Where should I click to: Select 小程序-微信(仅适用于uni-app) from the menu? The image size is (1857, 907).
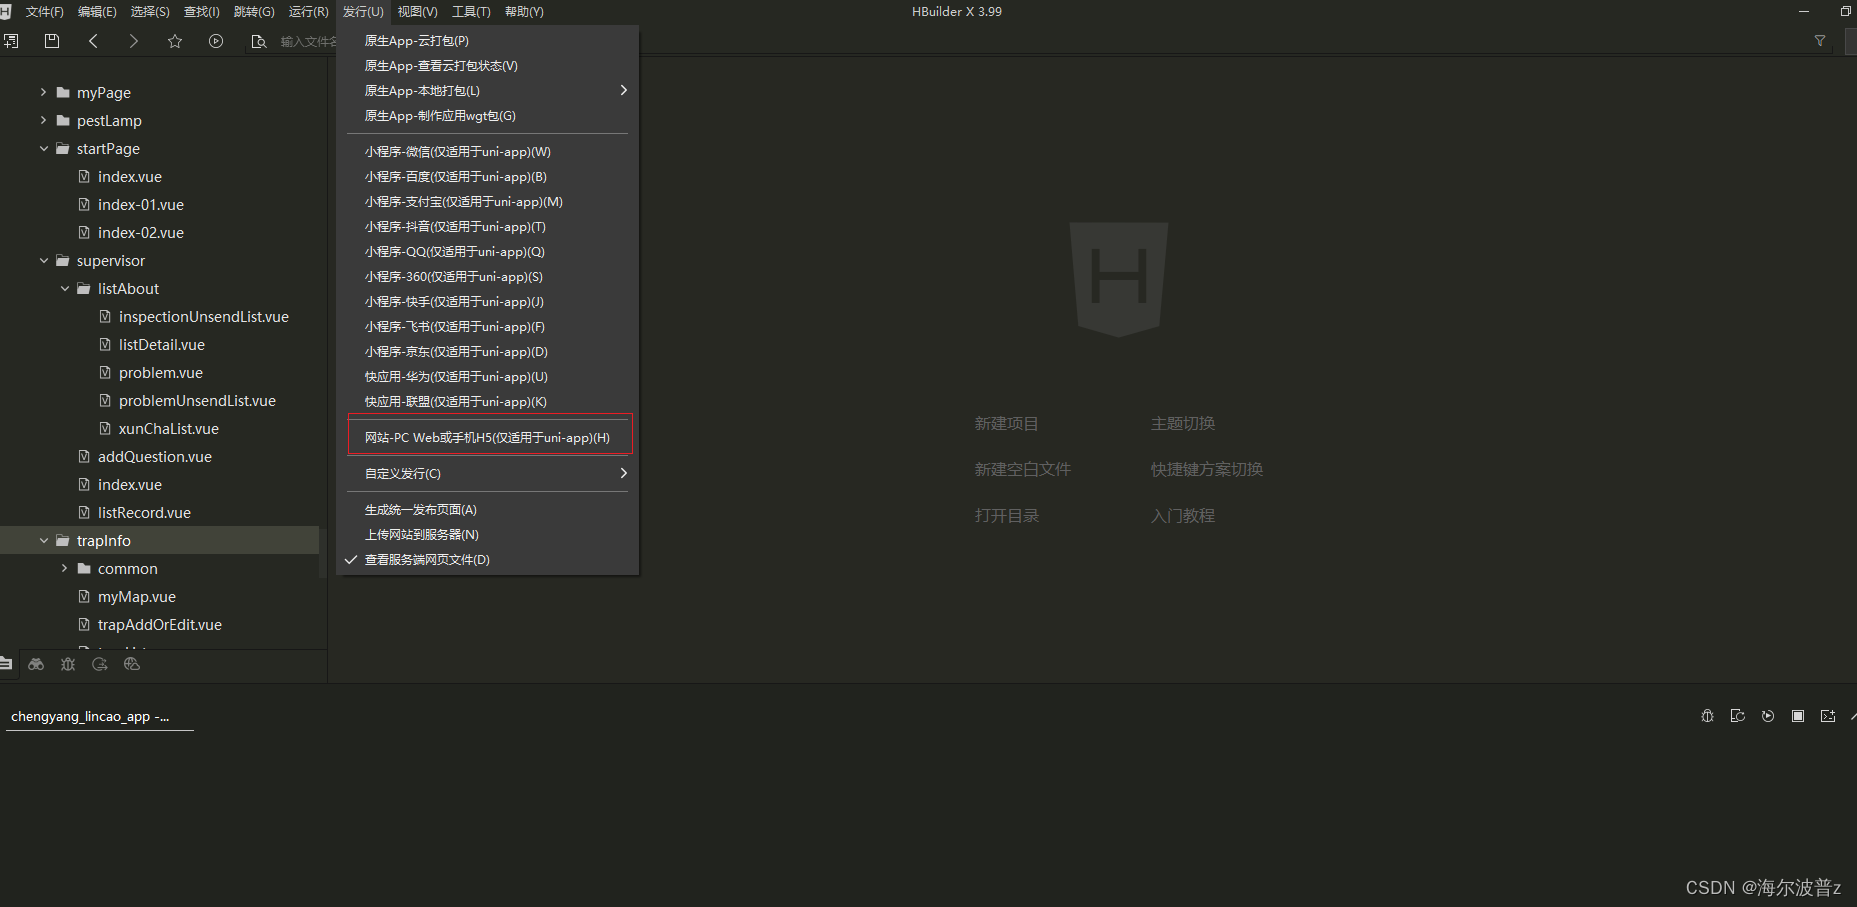click(x=457, y=151)
